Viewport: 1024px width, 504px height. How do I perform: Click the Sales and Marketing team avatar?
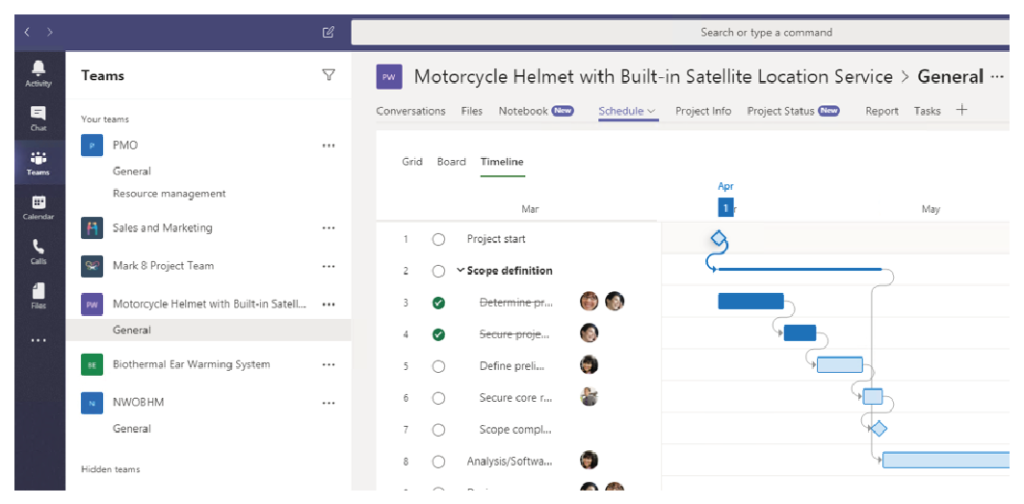[x=92, y=228]
